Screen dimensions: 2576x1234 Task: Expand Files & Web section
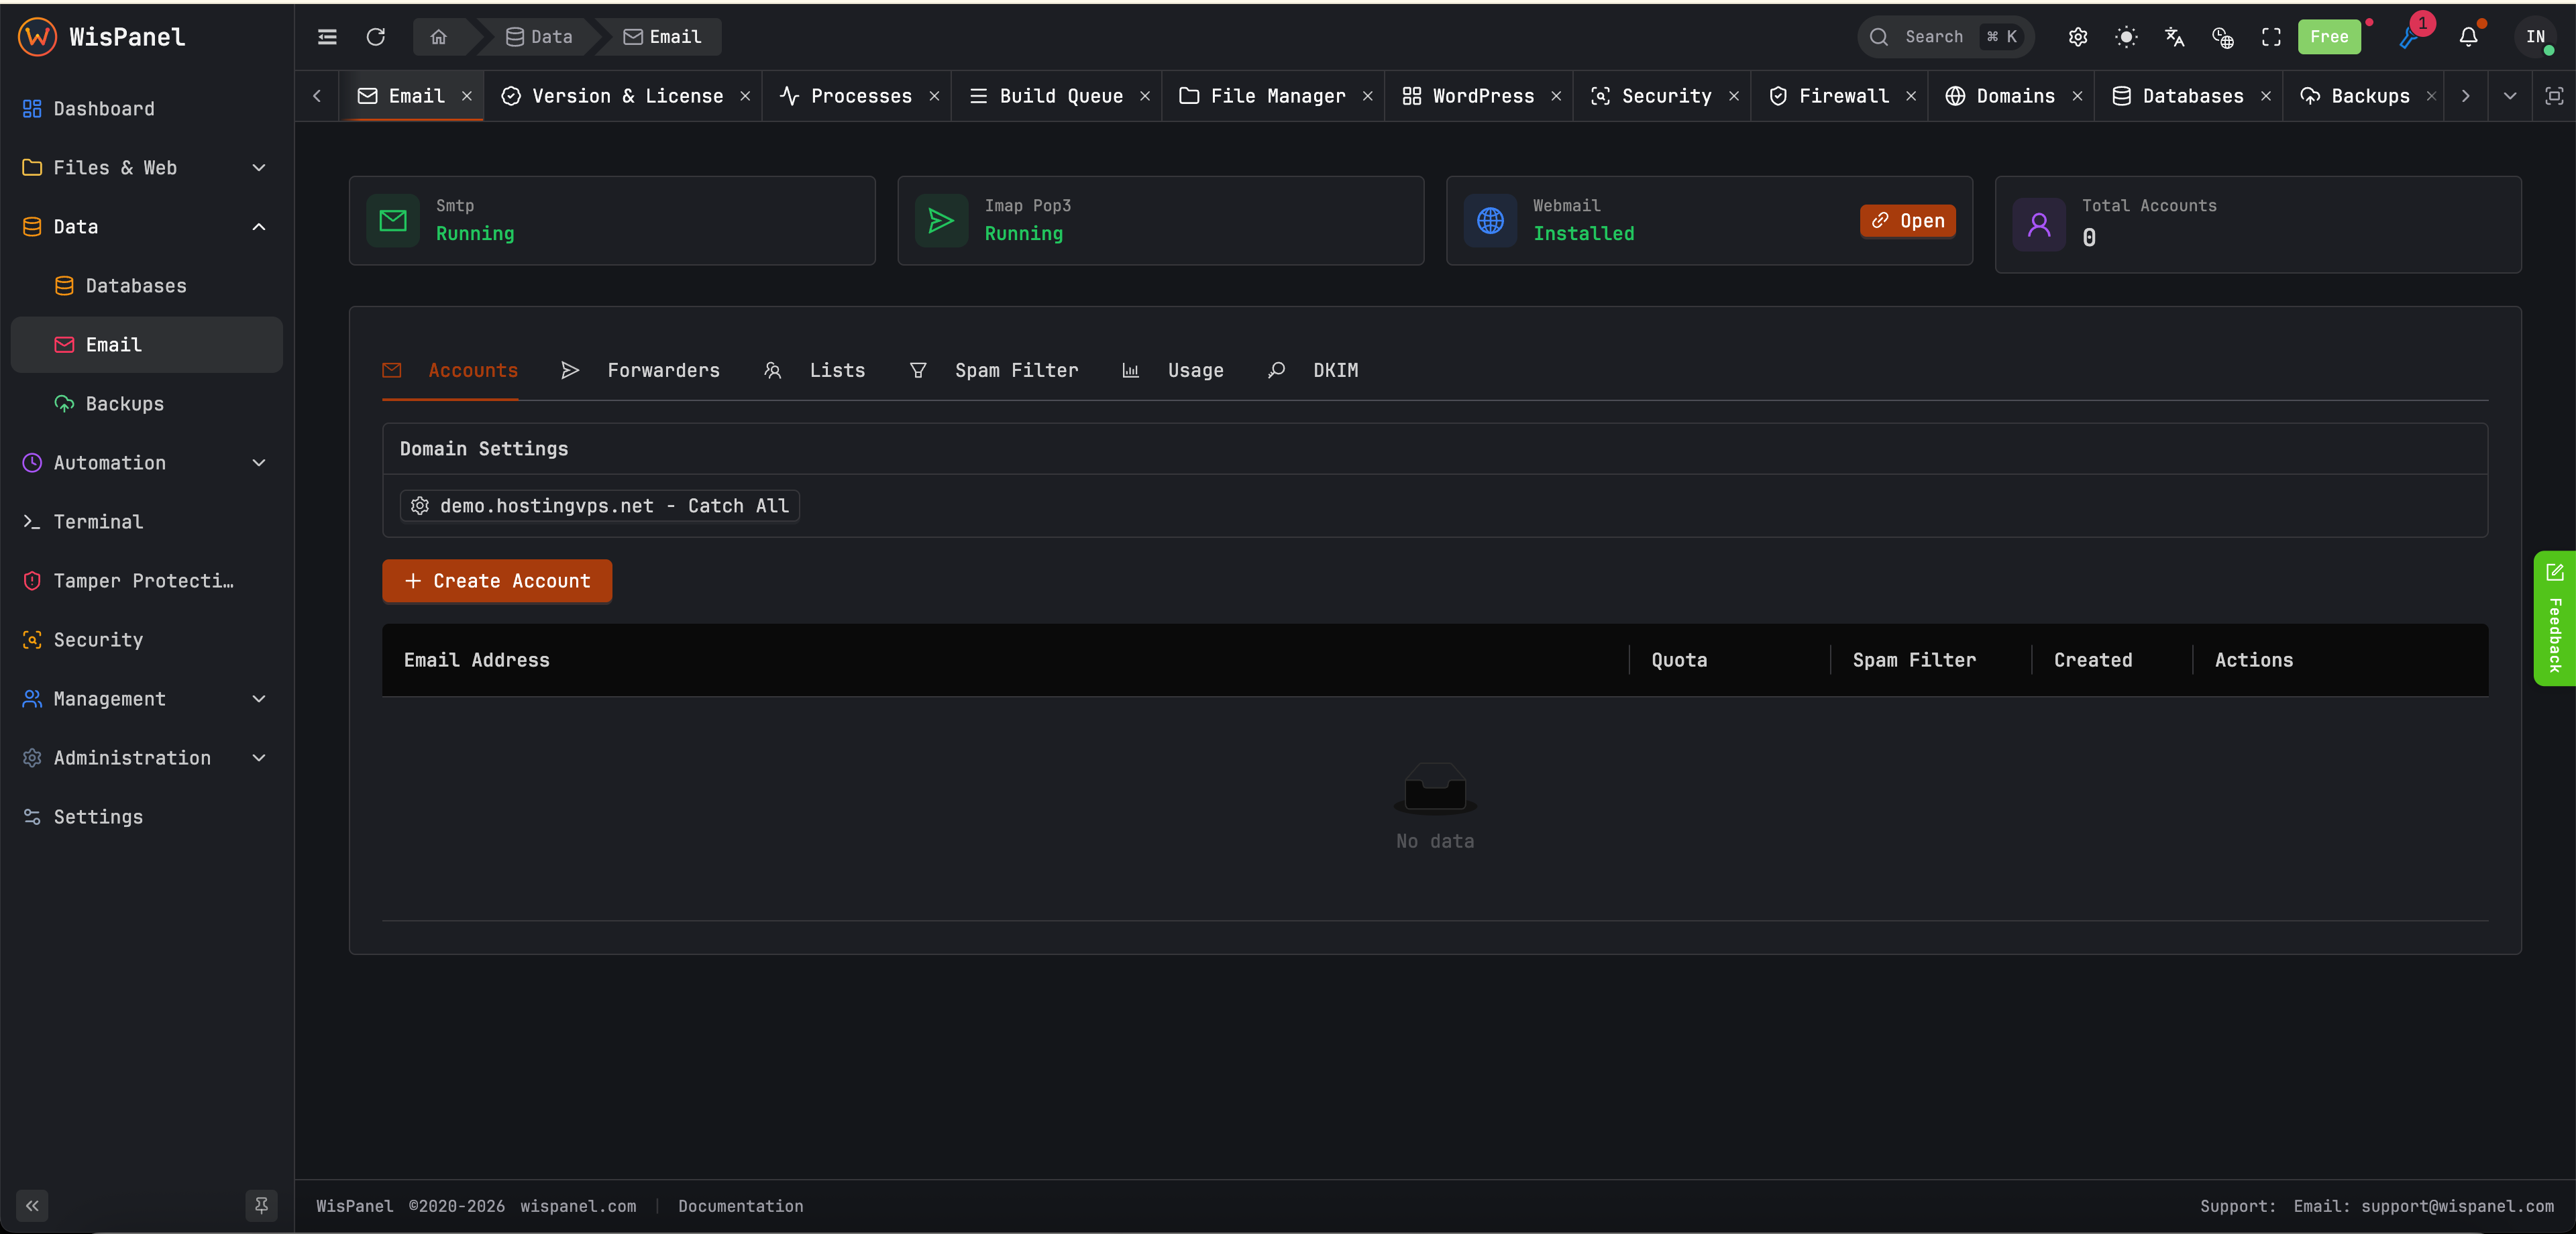pyautogui.click(x=146, y=167)
